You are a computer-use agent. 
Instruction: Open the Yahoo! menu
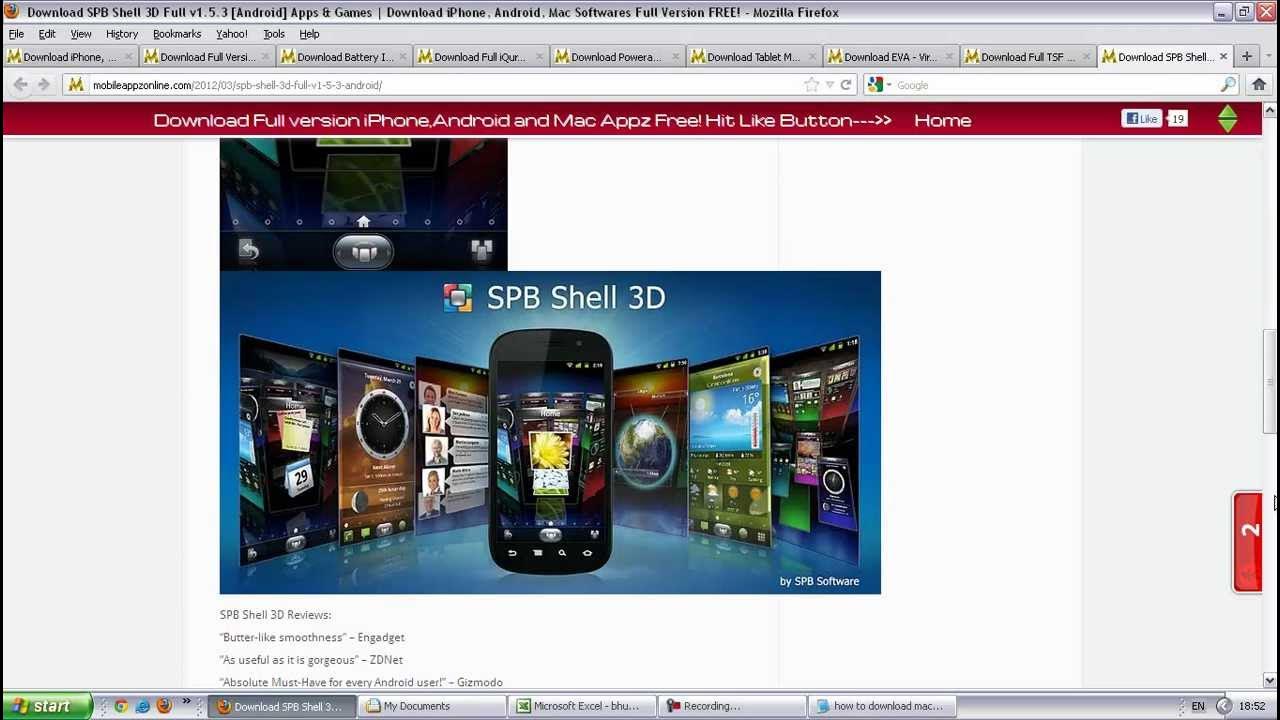(x=231, y=34)
